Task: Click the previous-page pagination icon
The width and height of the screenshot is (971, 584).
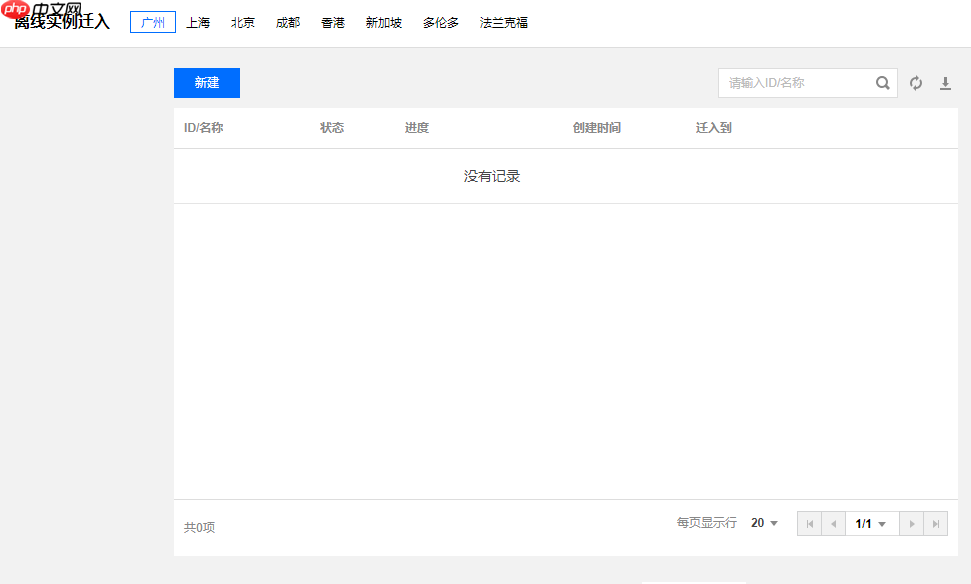Action: [834, 523]
